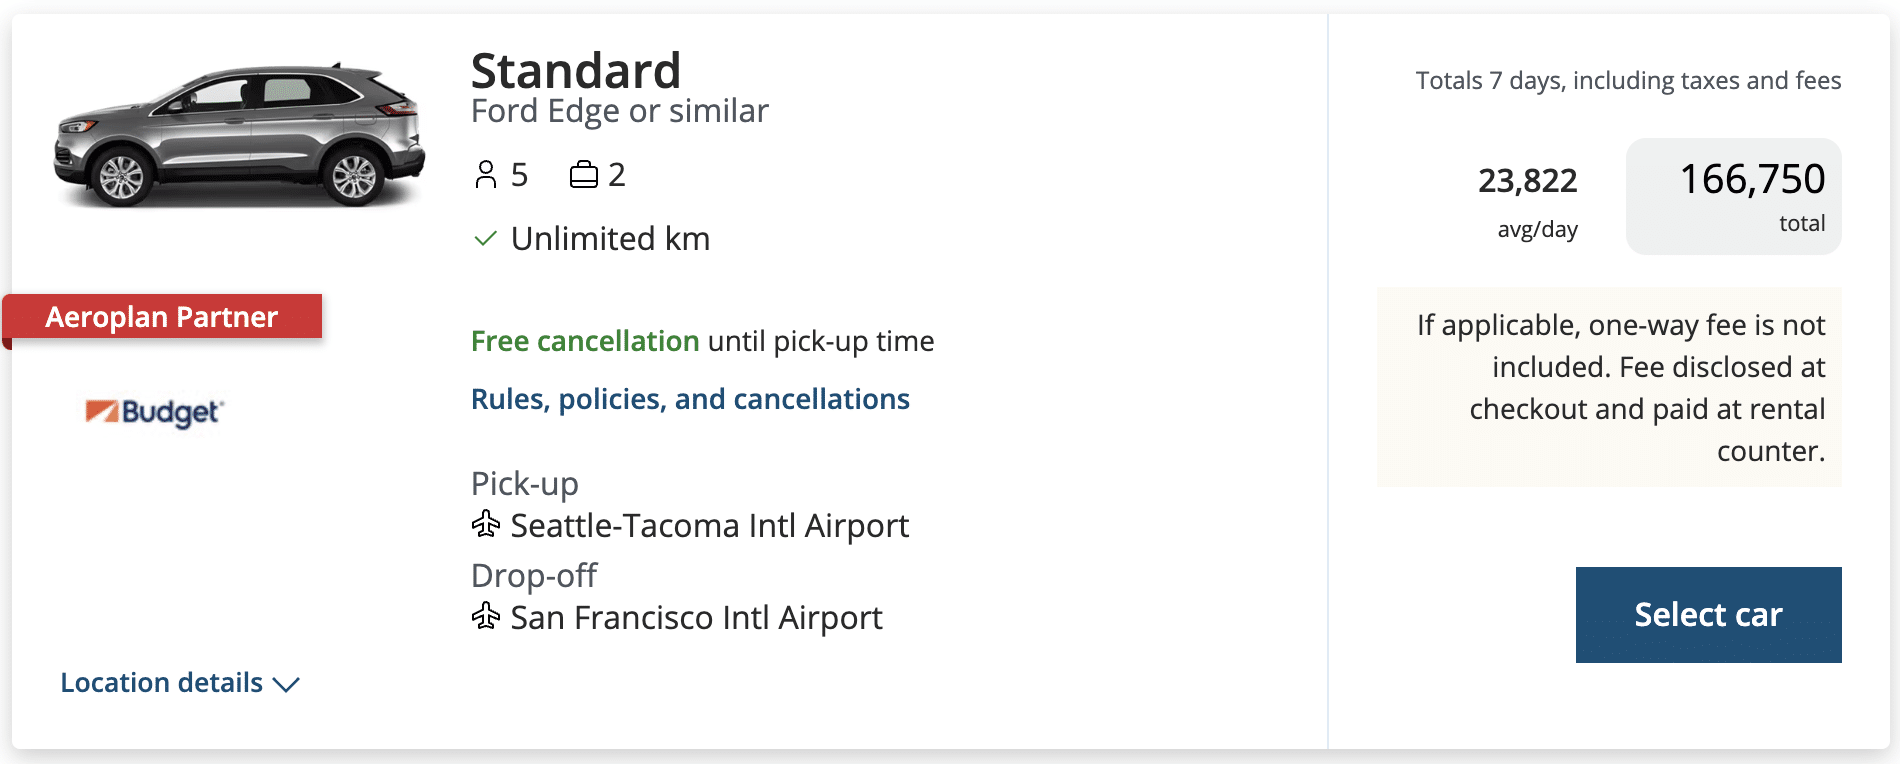Click Seattle-Tacoma Intl Airport pick-up location
The width and height of the screenshot is (1900, 764).
point(709,526)
